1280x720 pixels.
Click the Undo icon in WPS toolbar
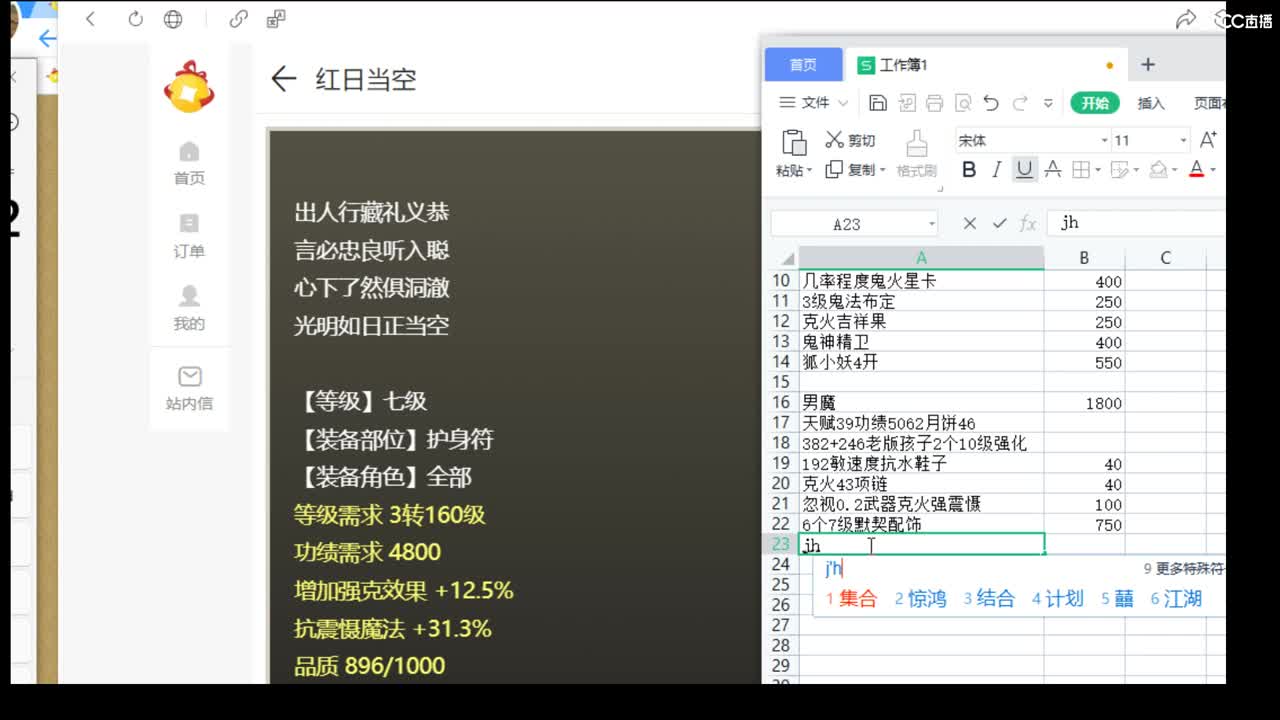[x=990, y=102]
